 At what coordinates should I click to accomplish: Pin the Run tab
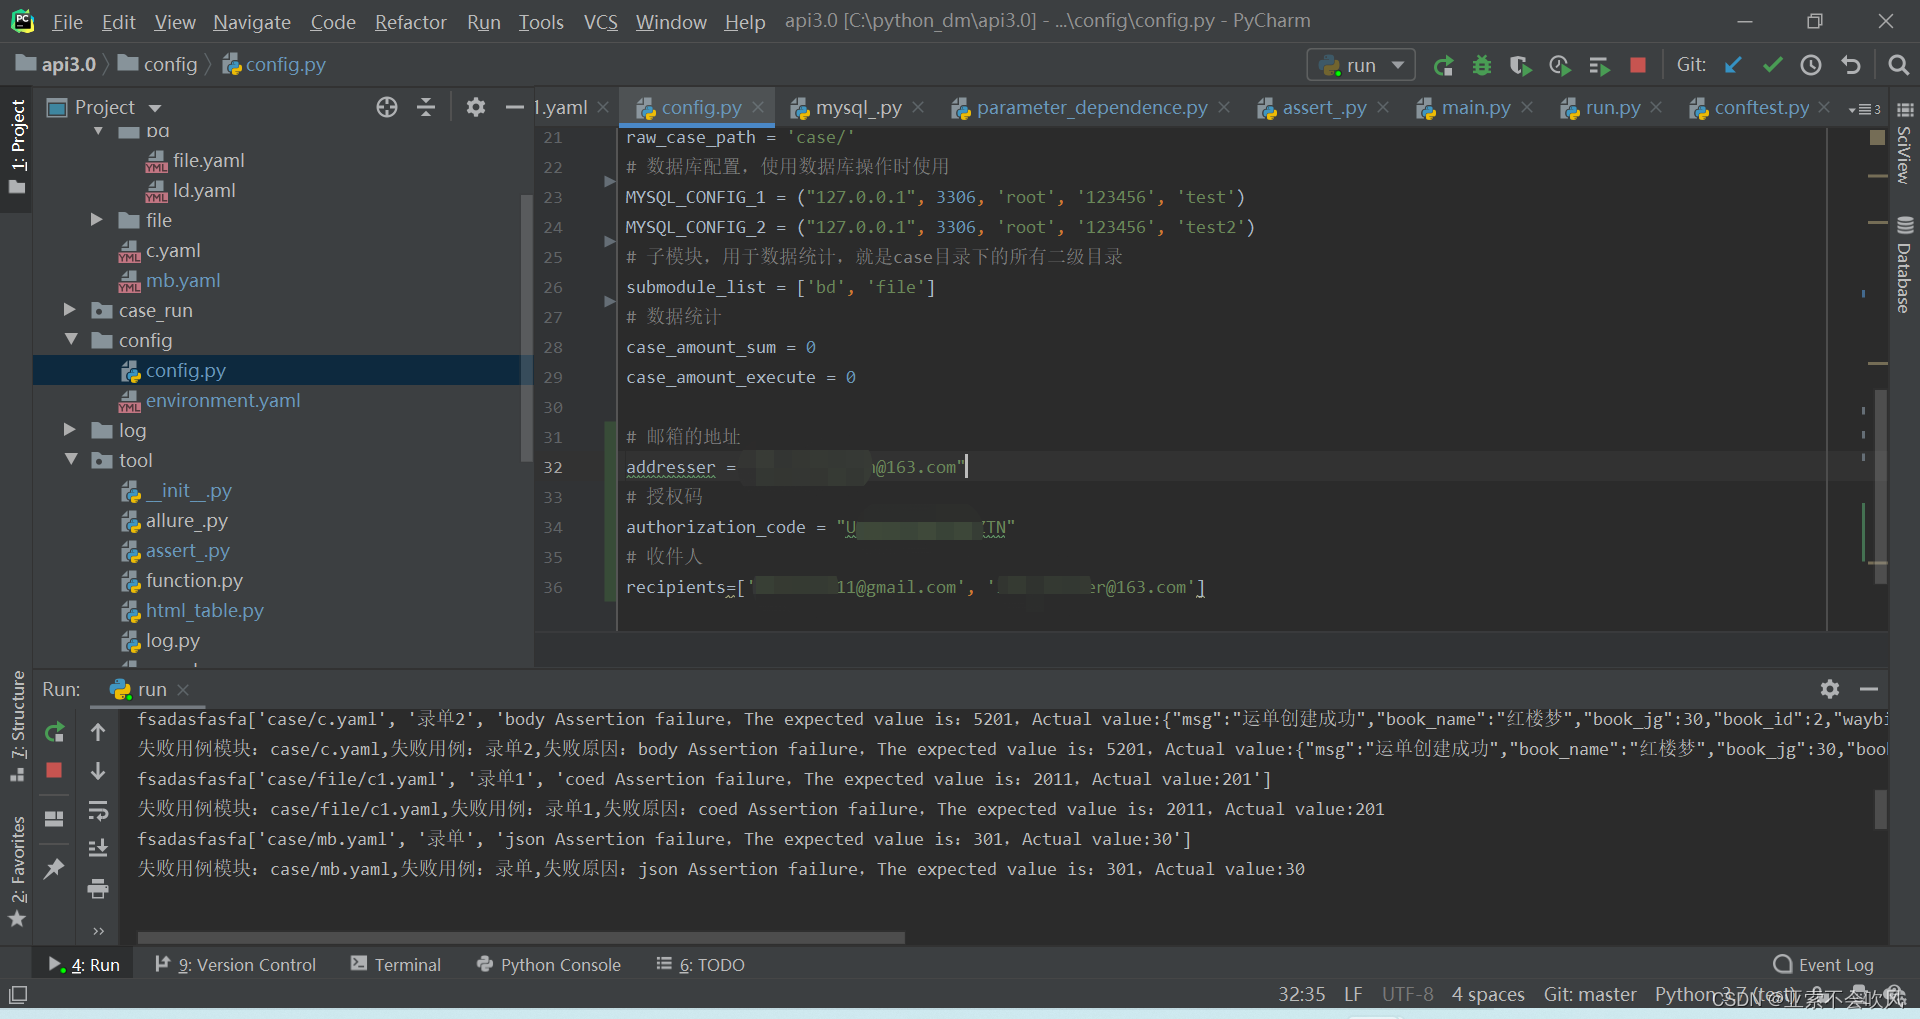54,868
